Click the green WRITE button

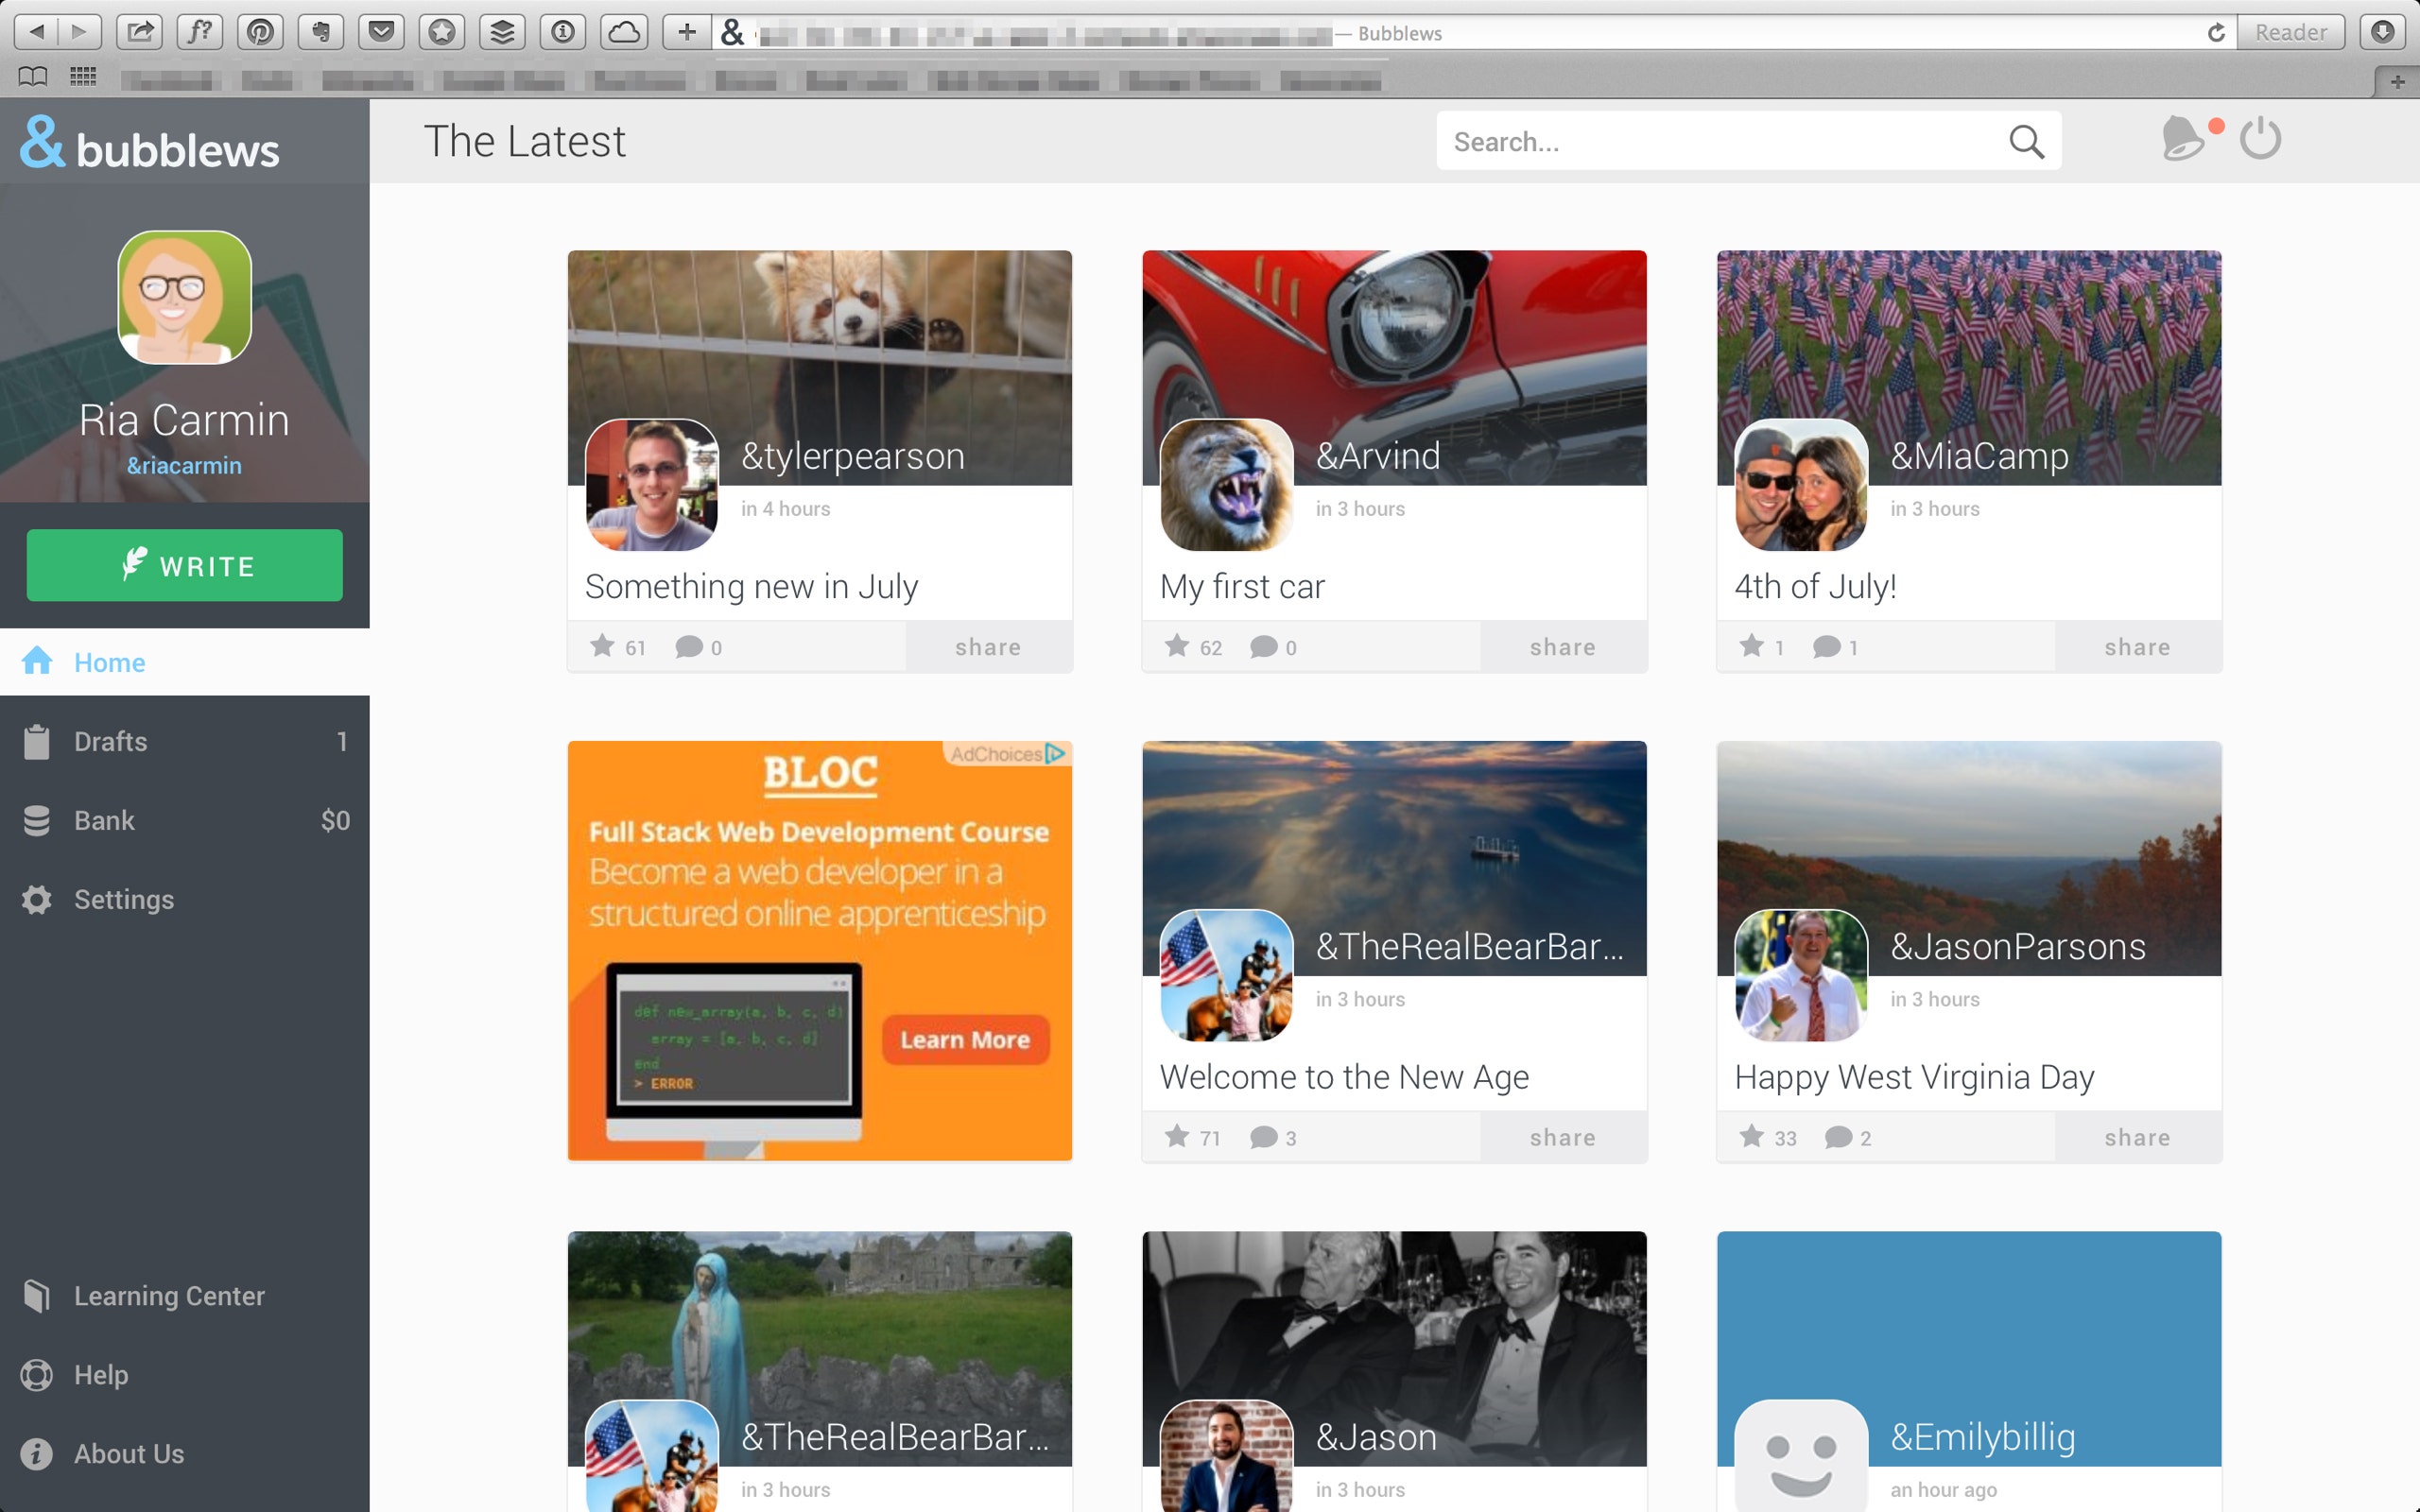click(185, 565)
